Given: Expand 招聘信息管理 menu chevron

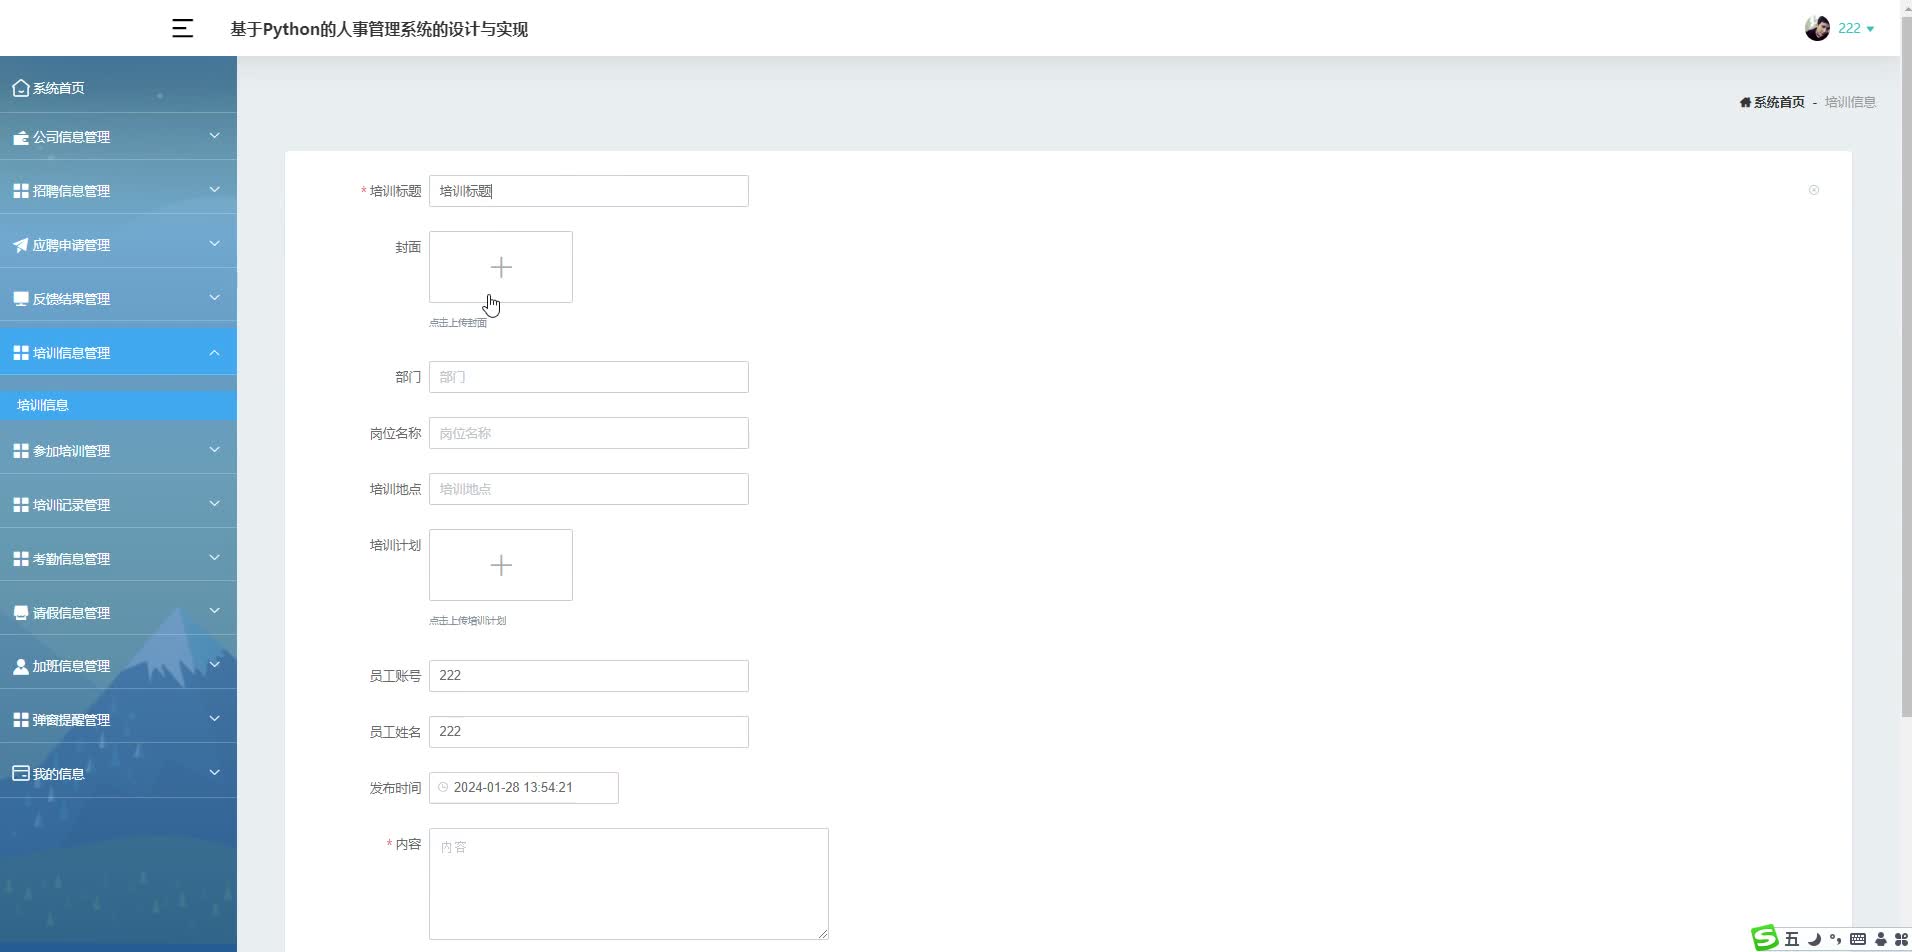Looking at the screenshot, I should point(214,190).
